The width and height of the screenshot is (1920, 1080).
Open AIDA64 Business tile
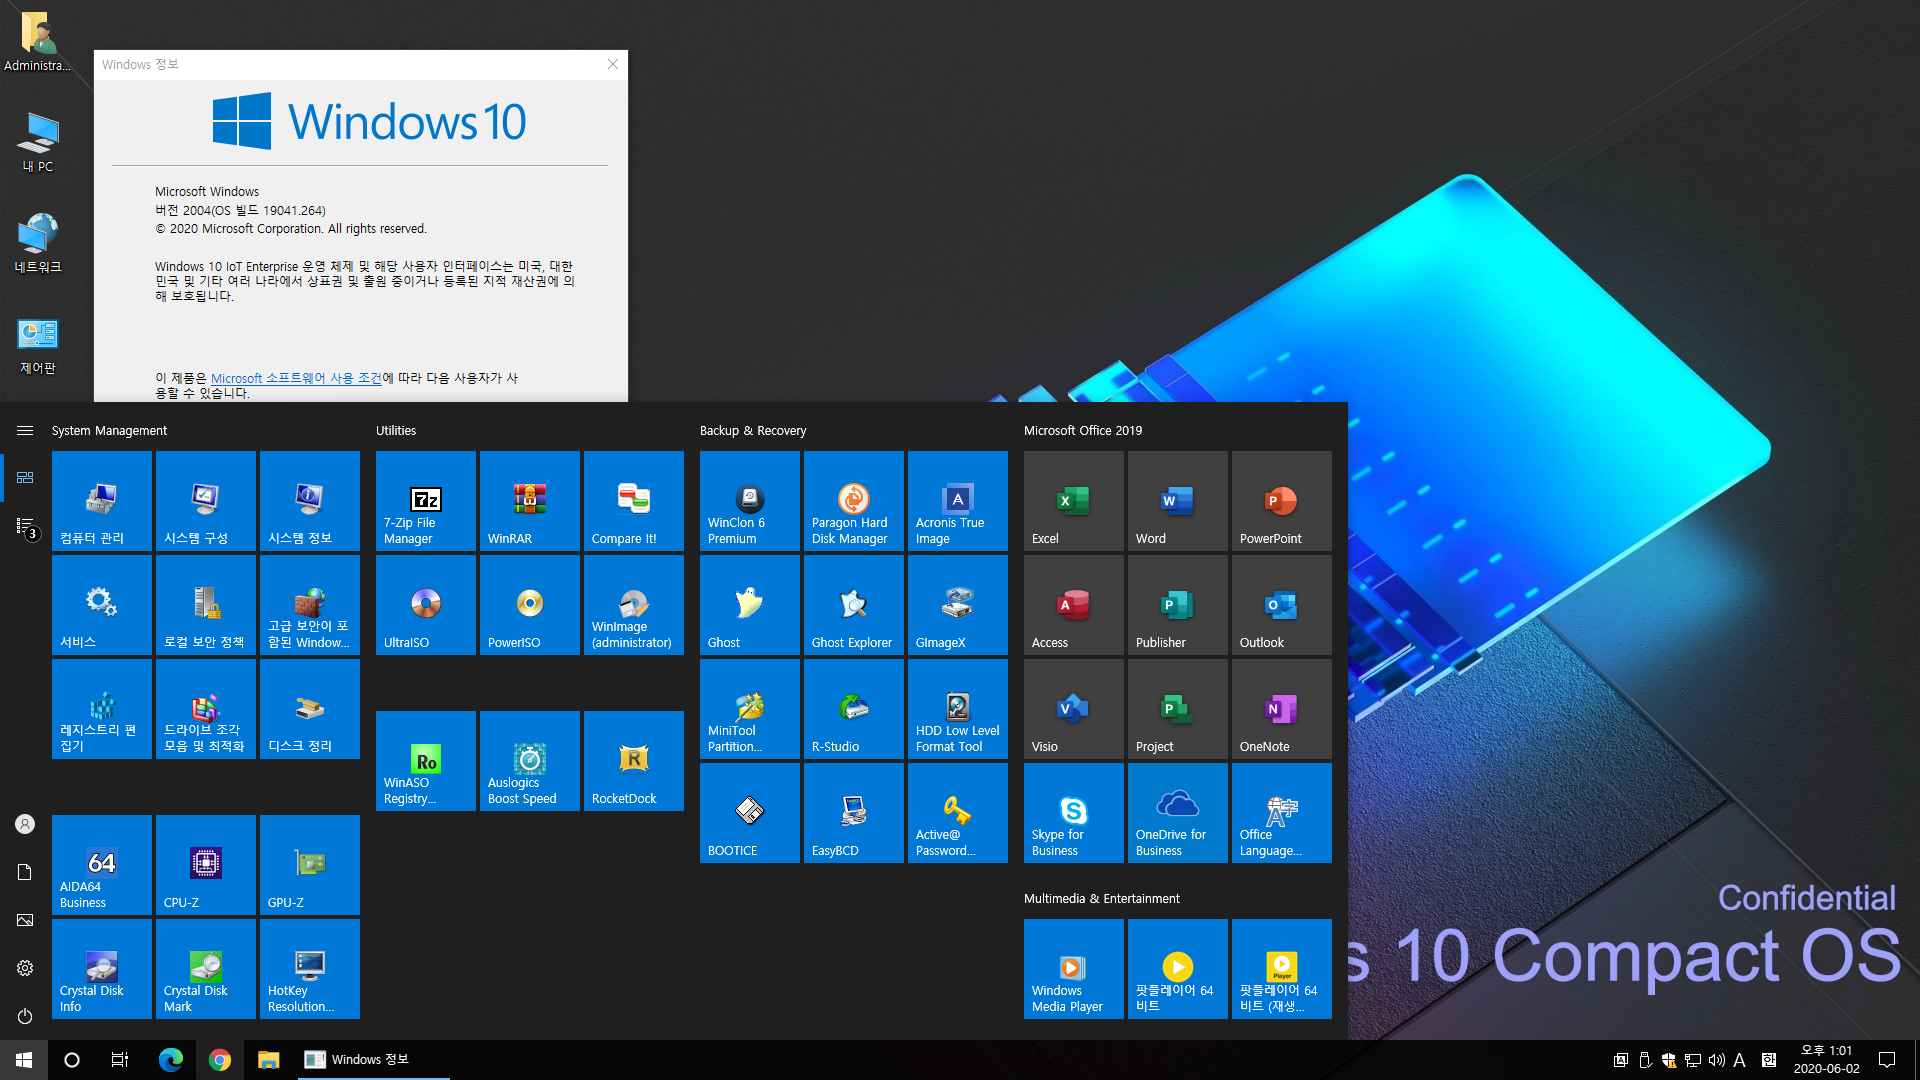click(102, 865)
